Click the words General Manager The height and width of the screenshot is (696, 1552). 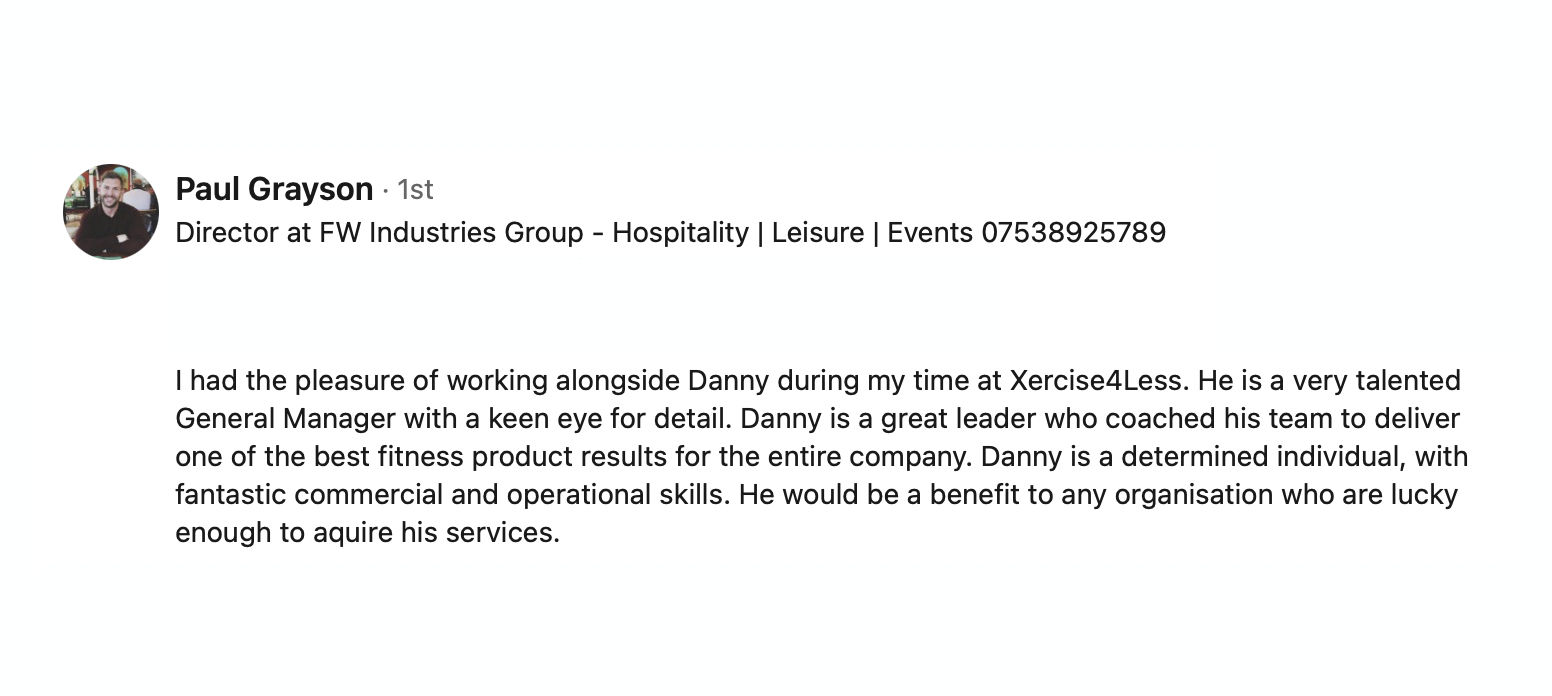[284, 419]
